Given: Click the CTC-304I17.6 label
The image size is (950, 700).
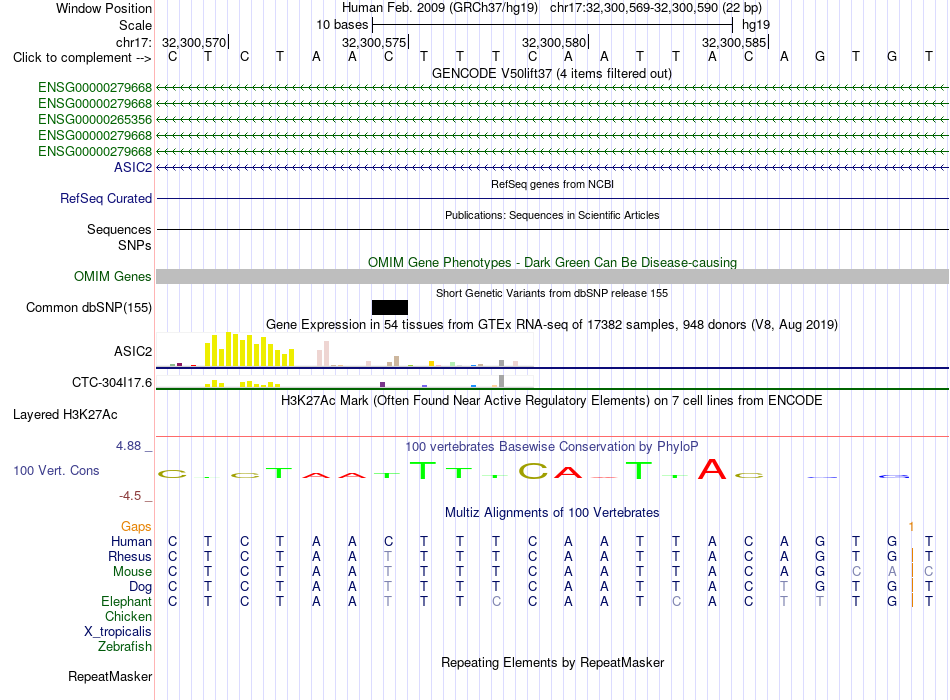Looking at the screenshot, I should [112, 382].
